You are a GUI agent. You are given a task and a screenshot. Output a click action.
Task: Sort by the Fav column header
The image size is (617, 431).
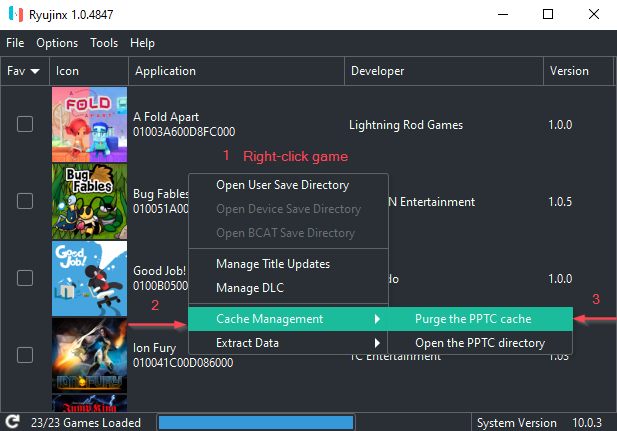25,71
